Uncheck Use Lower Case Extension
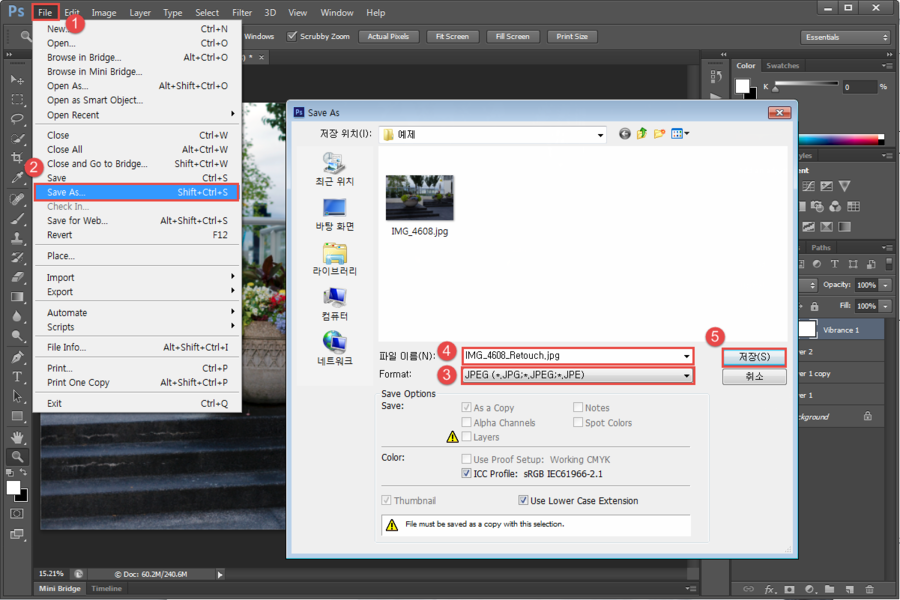This screenshot has height=600, width=900. click(x=523, y=500)
